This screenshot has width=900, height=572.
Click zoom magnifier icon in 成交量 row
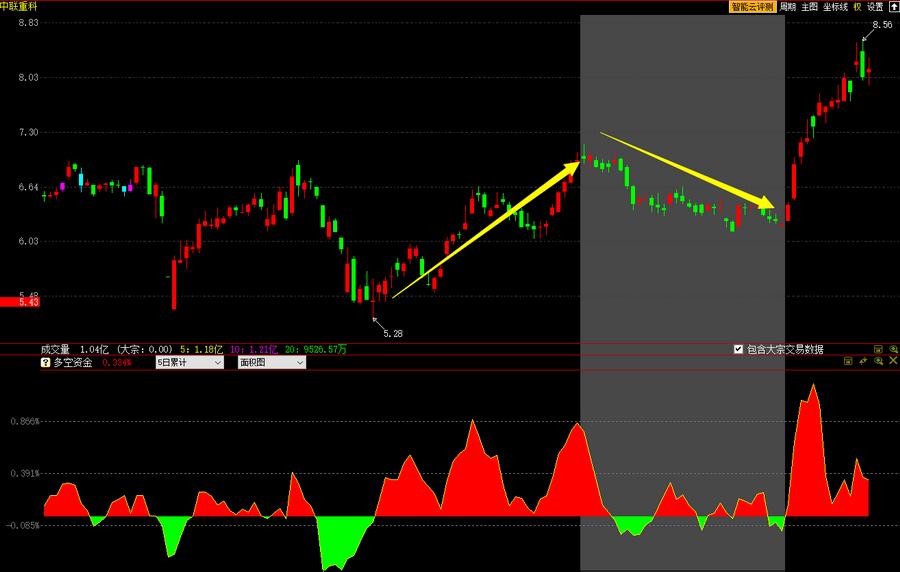[x=893, y=349]
